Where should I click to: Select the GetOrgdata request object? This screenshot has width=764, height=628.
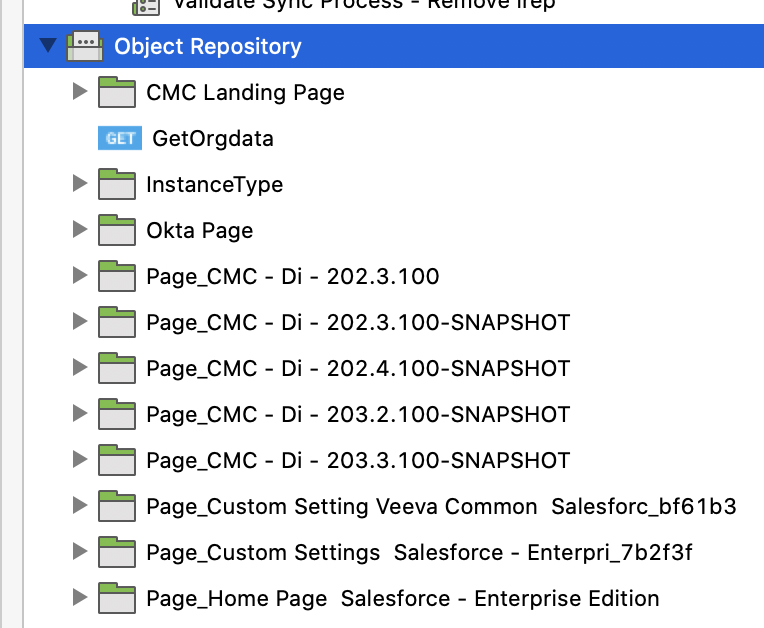212,138
